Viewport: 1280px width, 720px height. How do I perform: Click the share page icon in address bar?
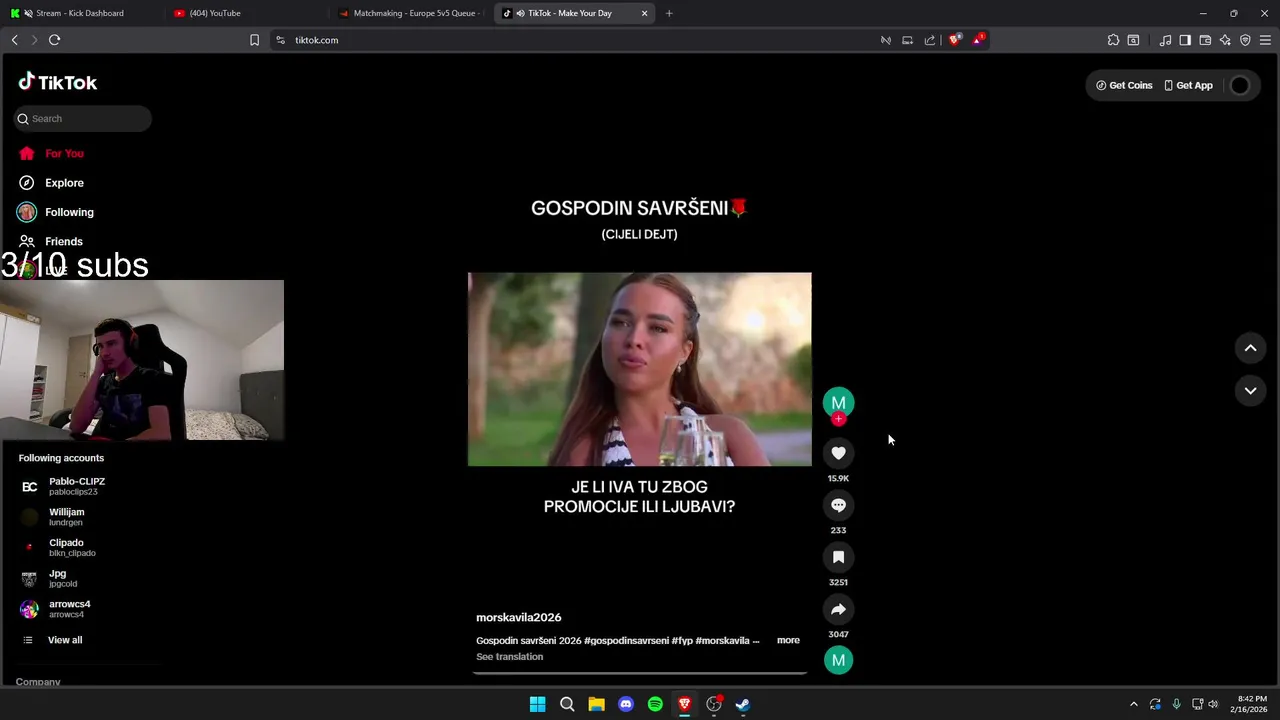click(x=930, y=40)
